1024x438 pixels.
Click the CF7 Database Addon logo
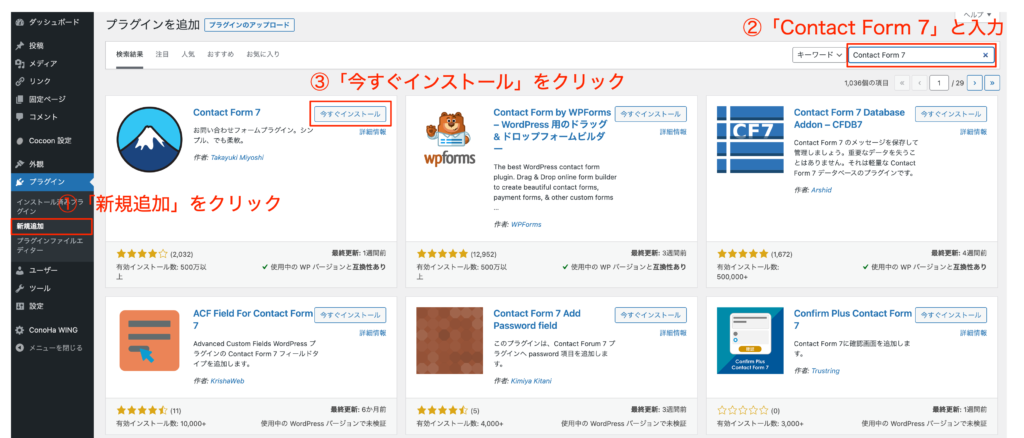tap(749, 138)
